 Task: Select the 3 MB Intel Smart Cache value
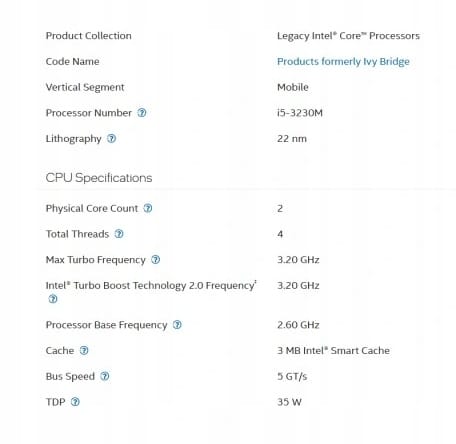[333, 351]
